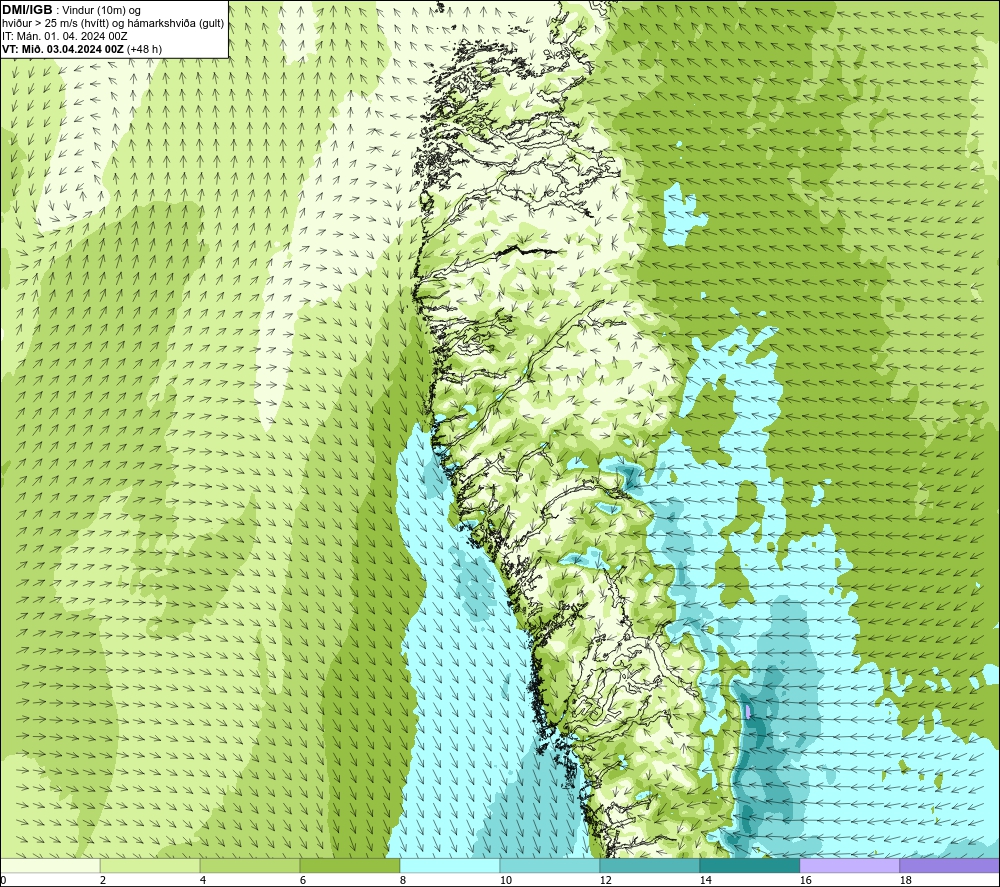The width and height of the screenshot is (1000, 887).
Task: Click the 6–8 m/s dark green legend swatch
Action: [x=349, y=865]
